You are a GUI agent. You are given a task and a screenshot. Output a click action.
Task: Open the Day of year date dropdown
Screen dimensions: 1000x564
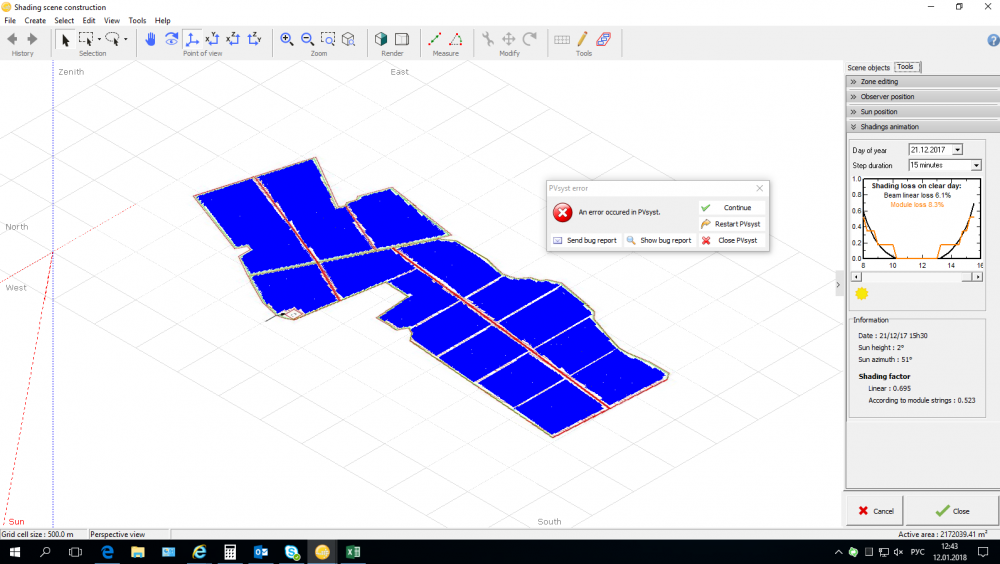[x=958, y=150]
